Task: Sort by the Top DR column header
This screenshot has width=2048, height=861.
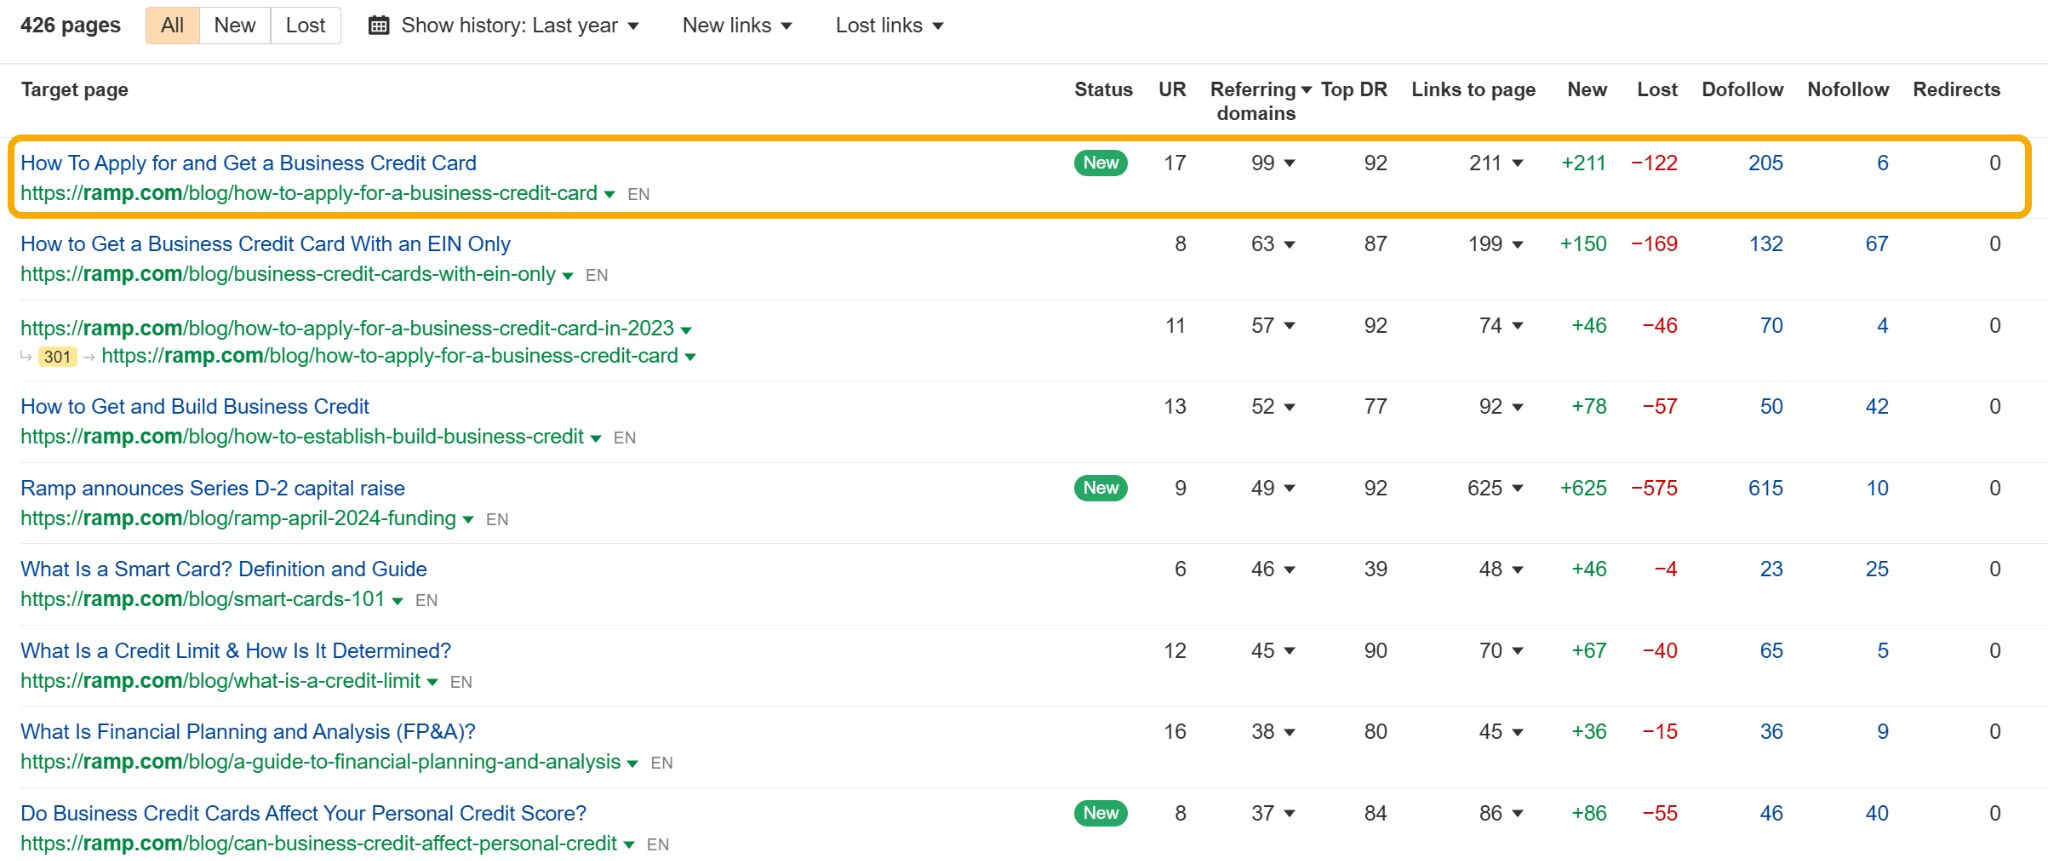Action: 1354,90
